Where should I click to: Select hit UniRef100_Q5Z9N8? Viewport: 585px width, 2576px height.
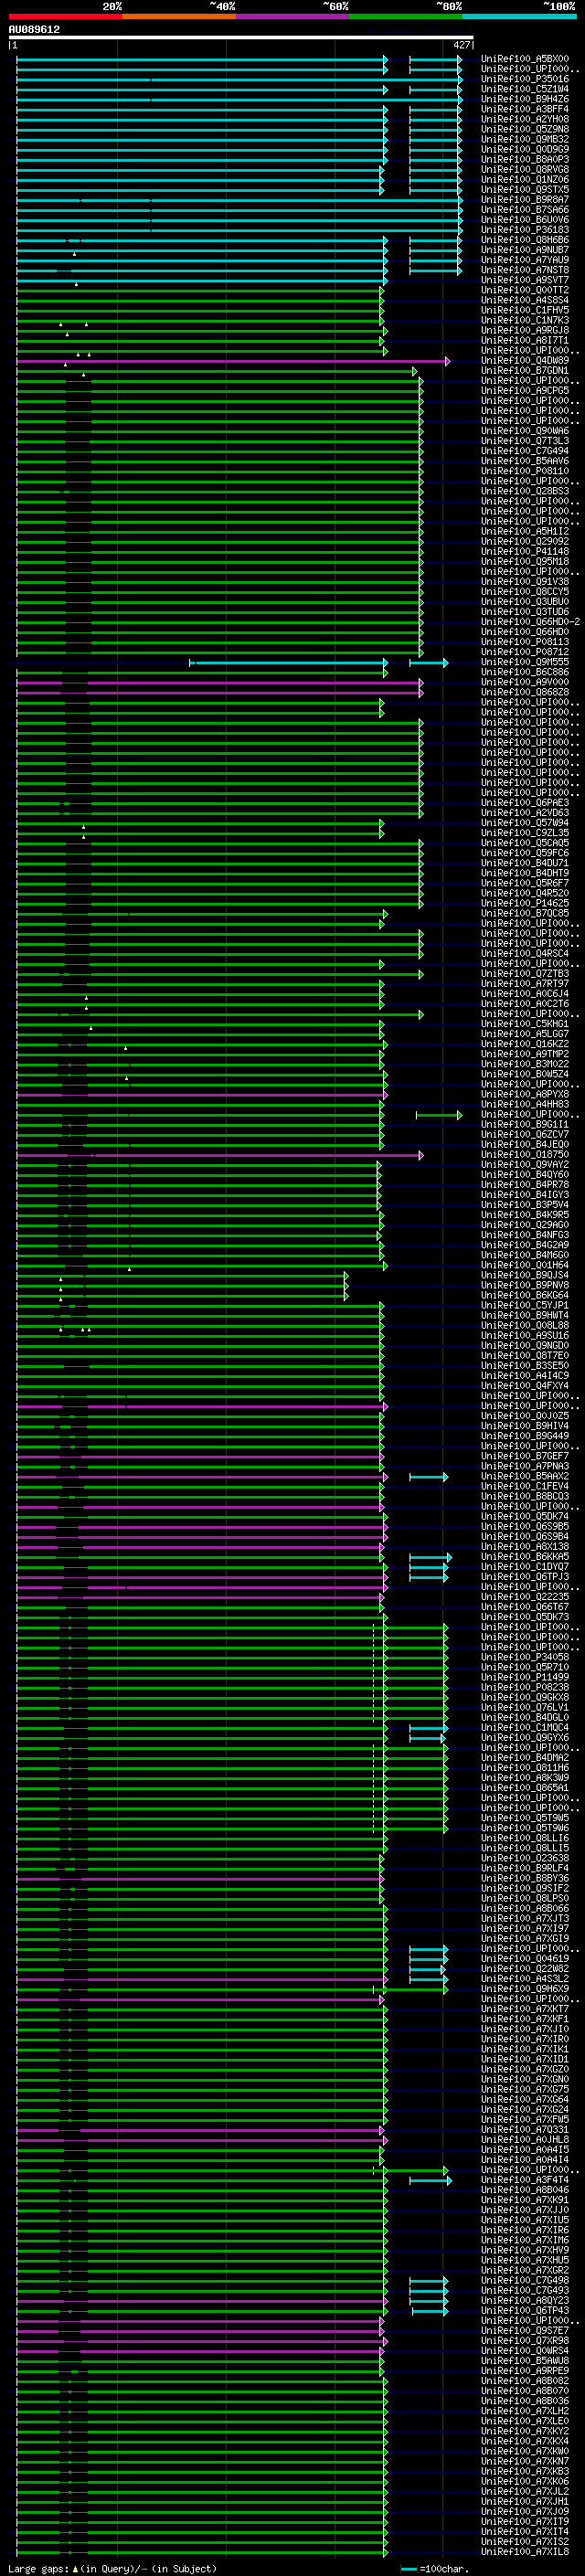[524, 129]
